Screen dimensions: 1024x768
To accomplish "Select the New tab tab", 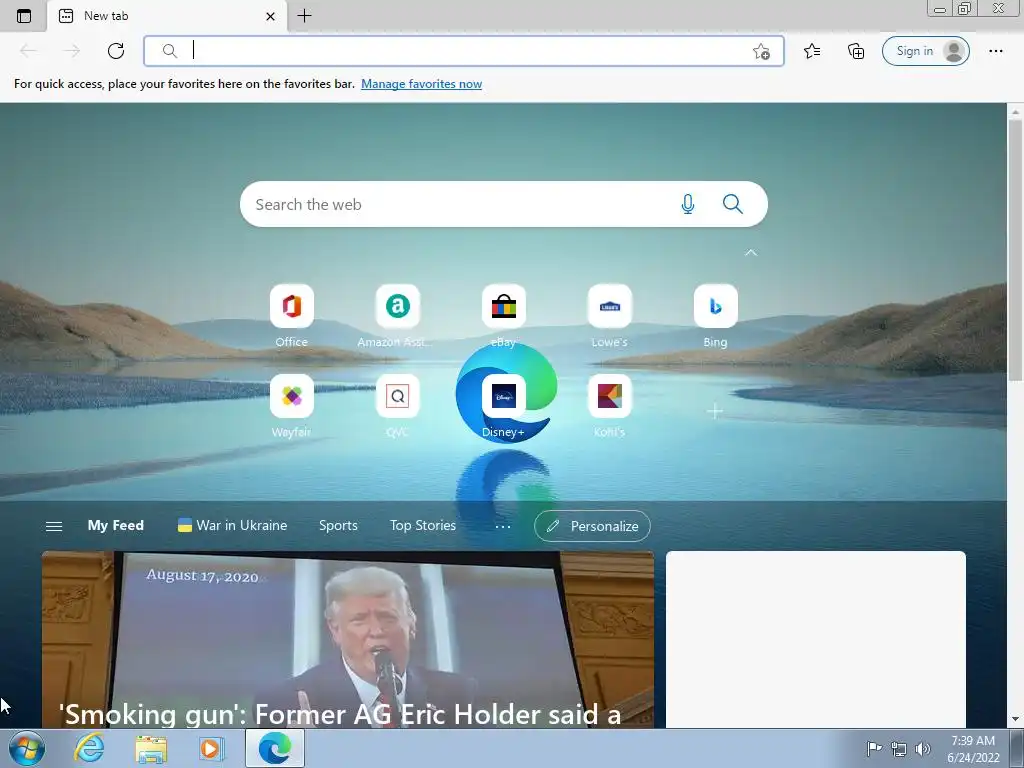I will 167,16.
